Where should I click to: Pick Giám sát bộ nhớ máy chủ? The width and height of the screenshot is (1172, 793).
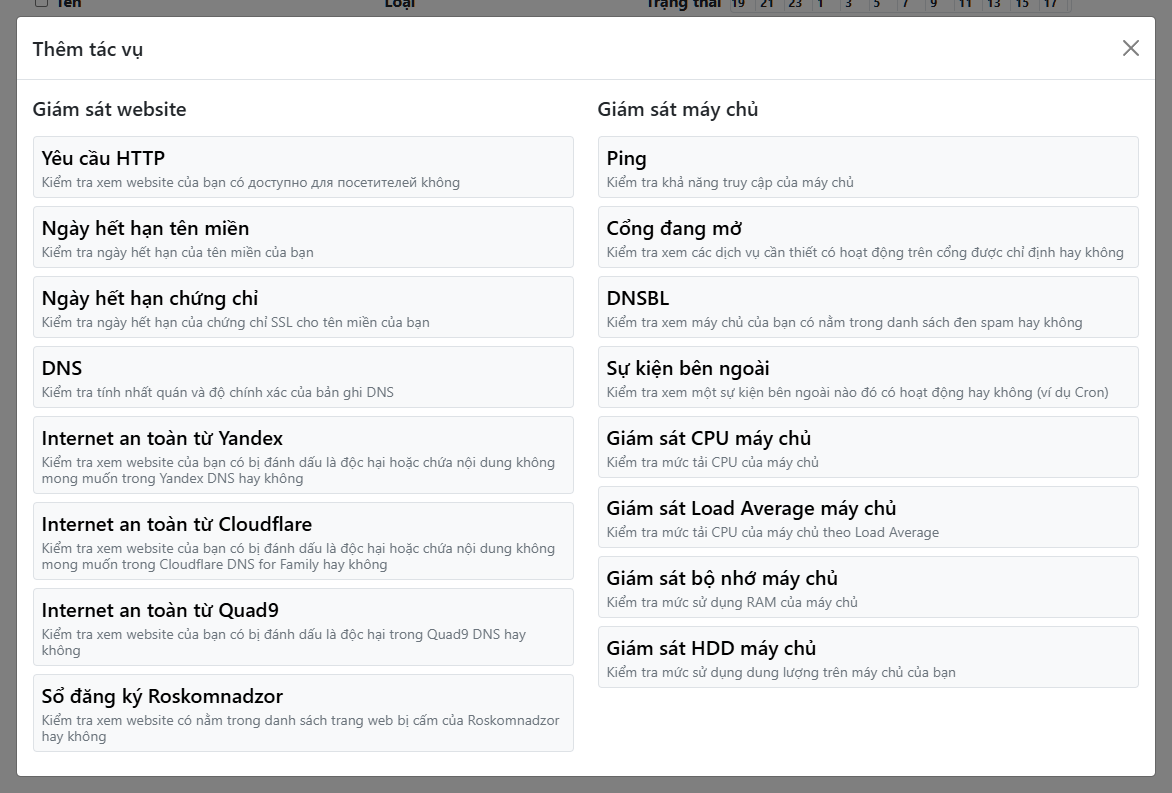868,588
